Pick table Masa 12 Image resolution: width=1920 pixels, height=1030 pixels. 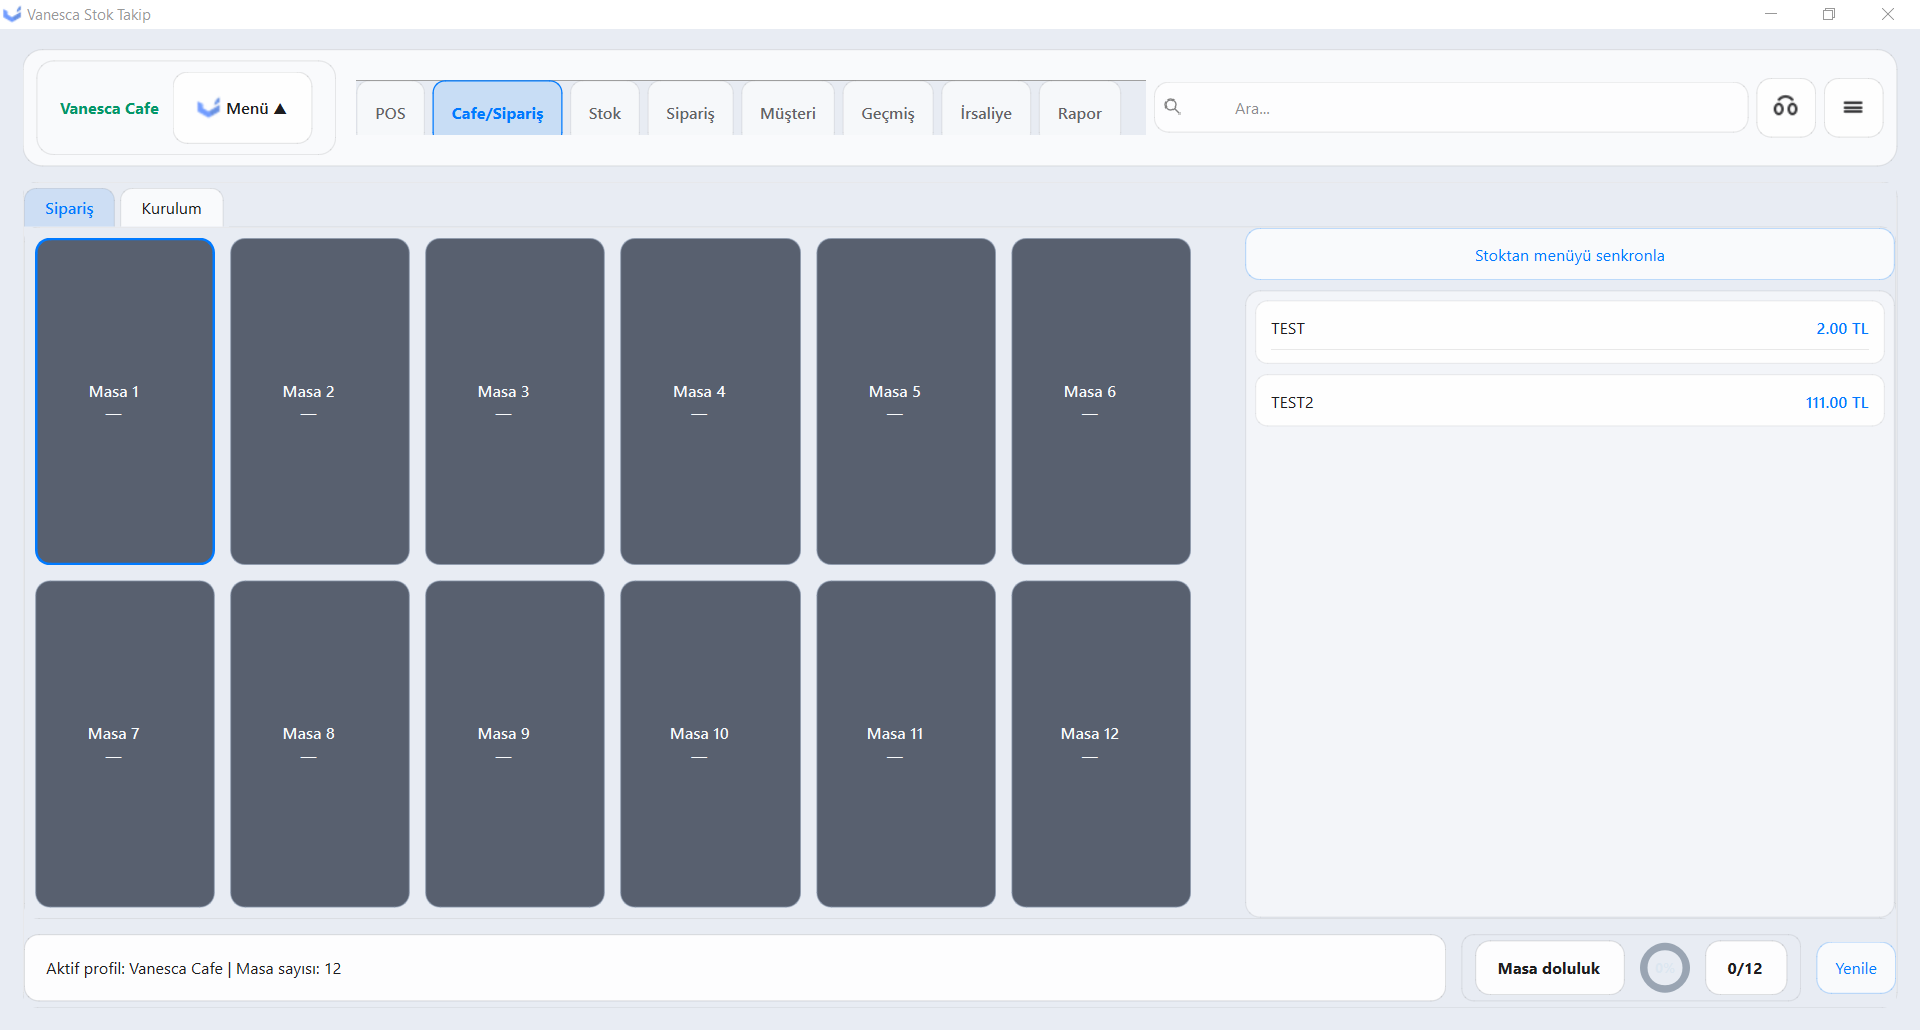point(1101,744)
